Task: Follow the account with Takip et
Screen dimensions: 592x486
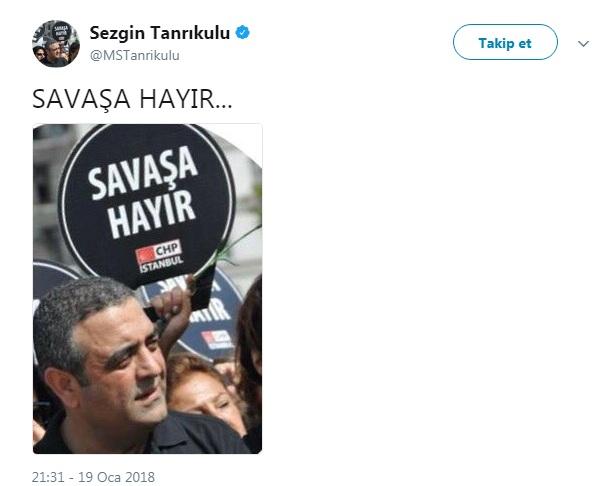Action: (505, 42)
